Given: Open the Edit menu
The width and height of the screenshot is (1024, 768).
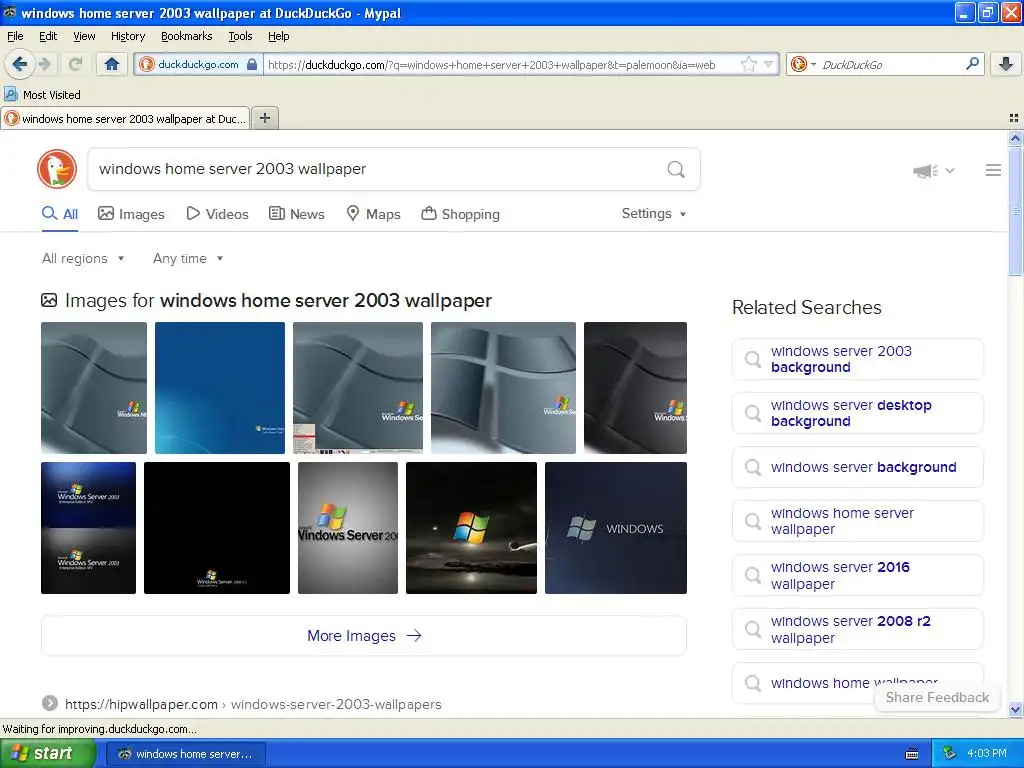Looking at the screenshot, I should click(48, 36).
